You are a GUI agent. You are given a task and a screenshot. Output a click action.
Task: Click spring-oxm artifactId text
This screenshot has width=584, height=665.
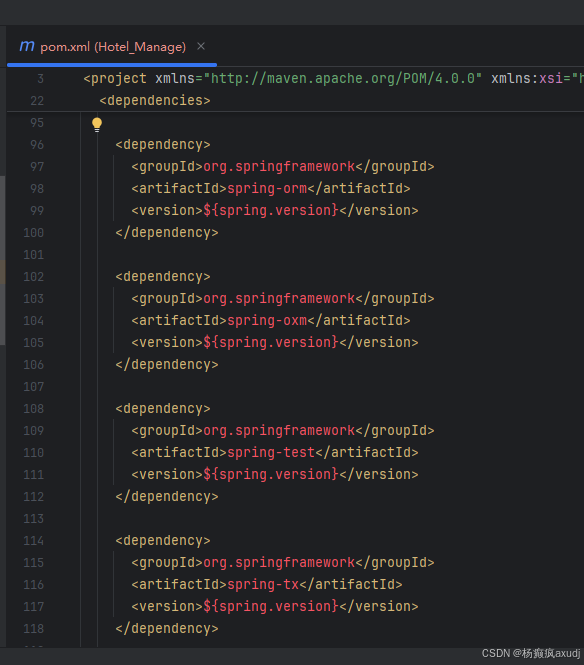267,320
